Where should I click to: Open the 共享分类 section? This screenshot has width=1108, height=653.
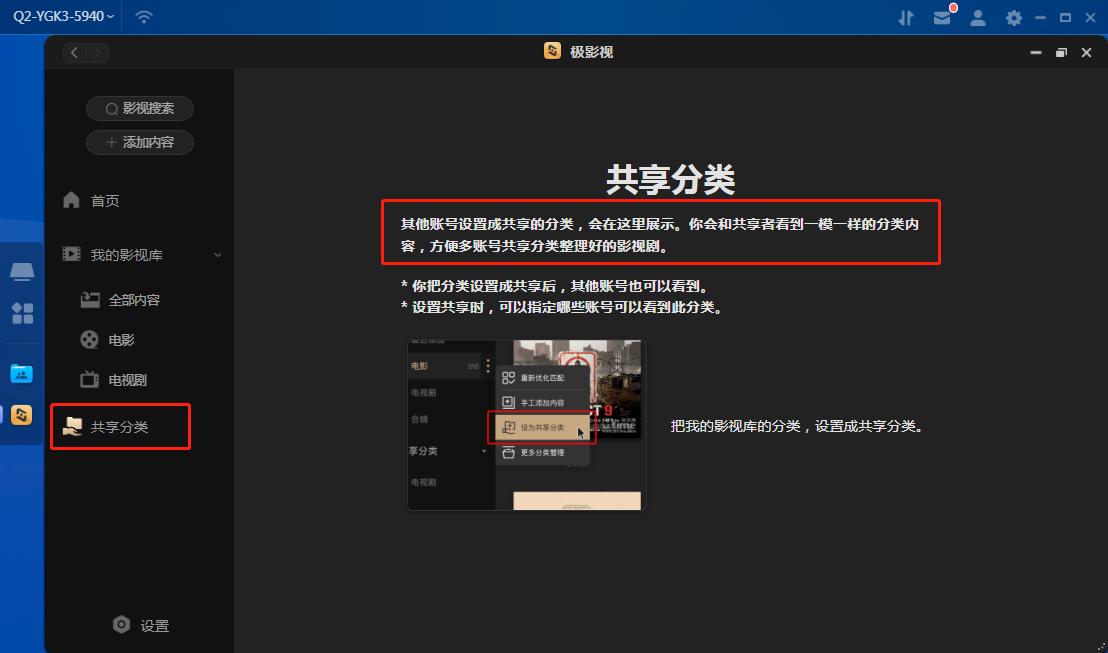point(122,425)
